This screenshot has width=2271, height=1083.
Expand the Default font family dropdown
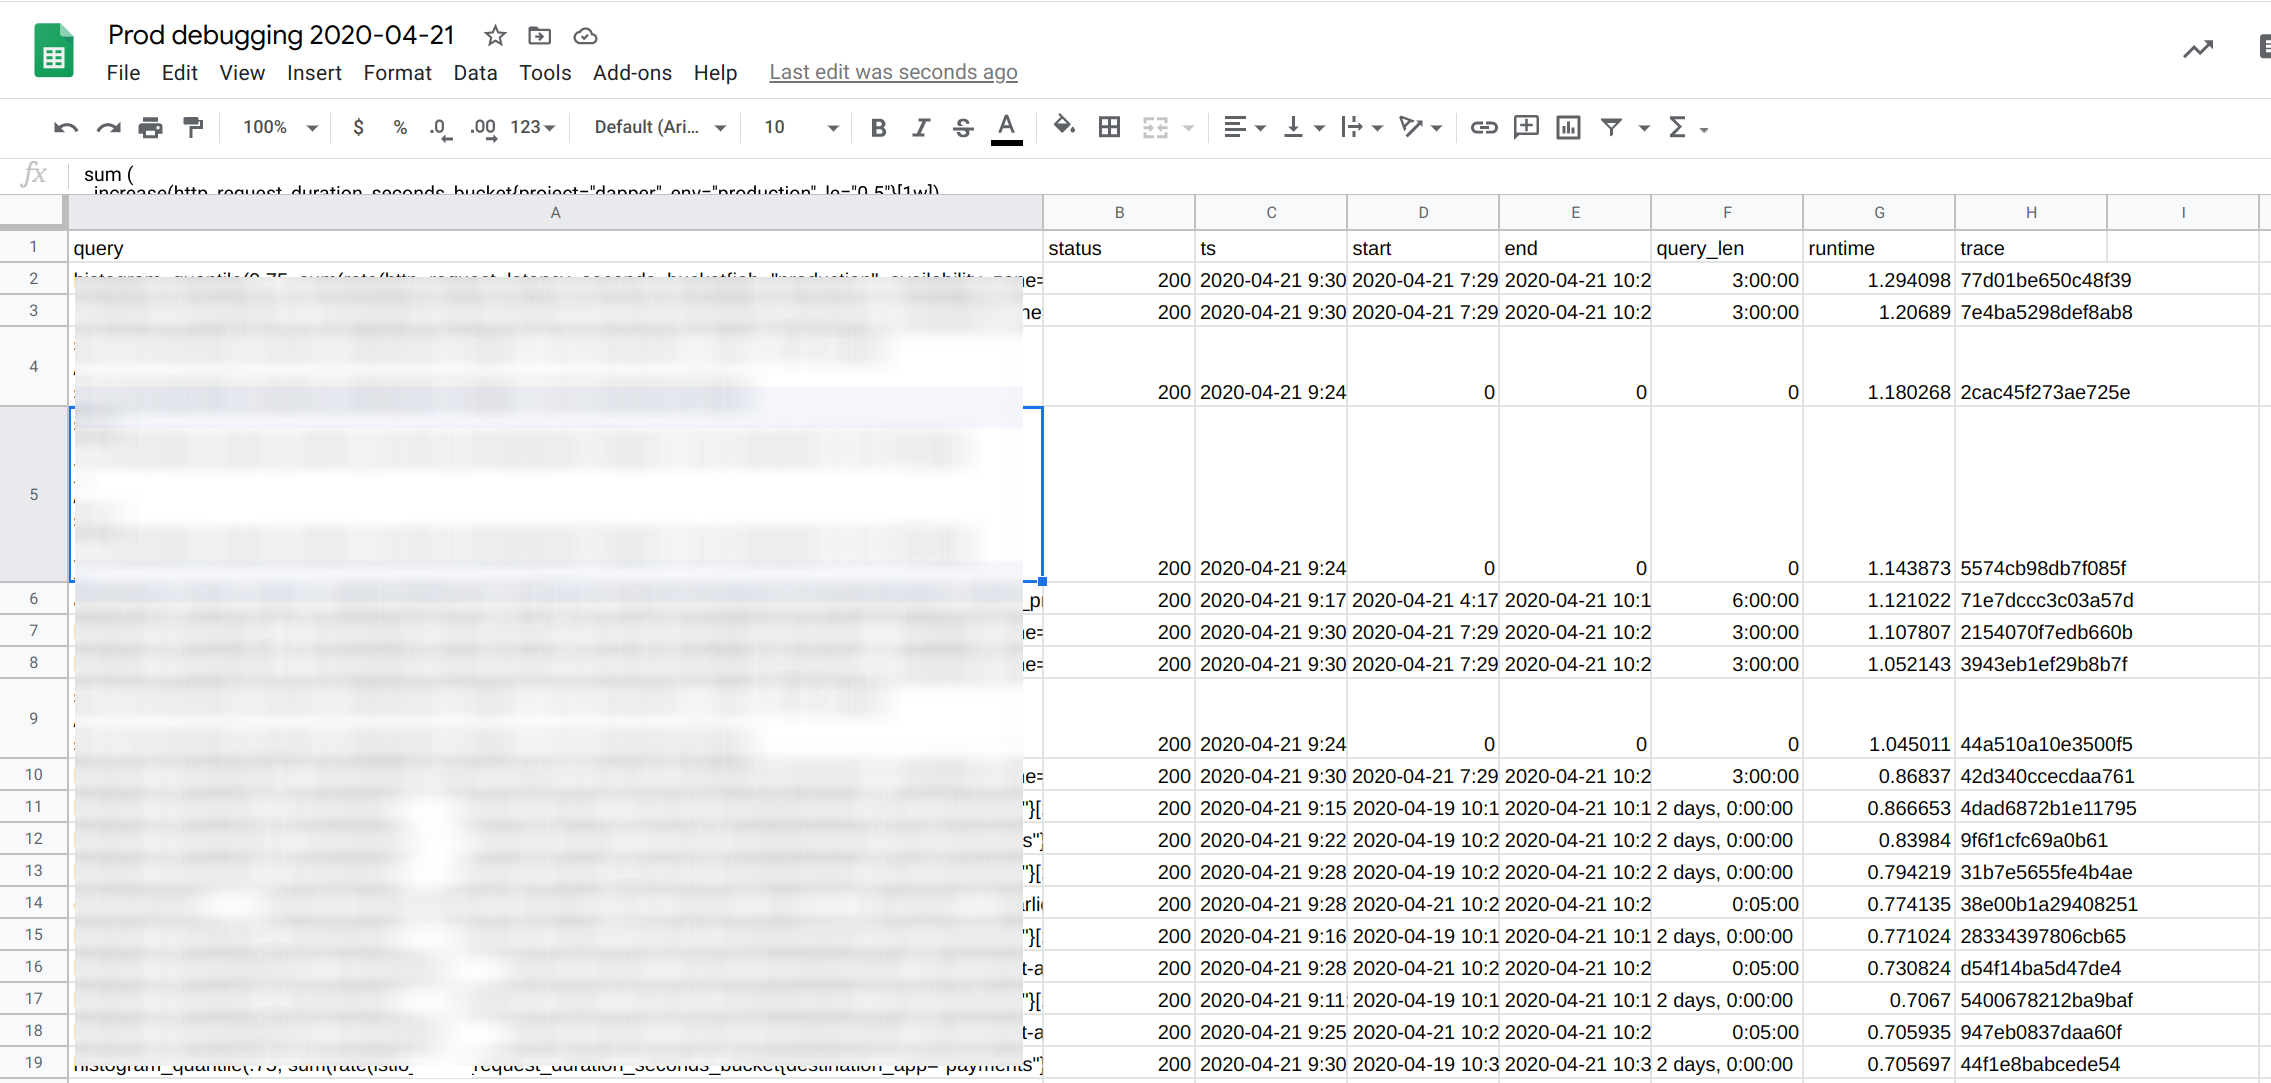click(x=660, y=127)
